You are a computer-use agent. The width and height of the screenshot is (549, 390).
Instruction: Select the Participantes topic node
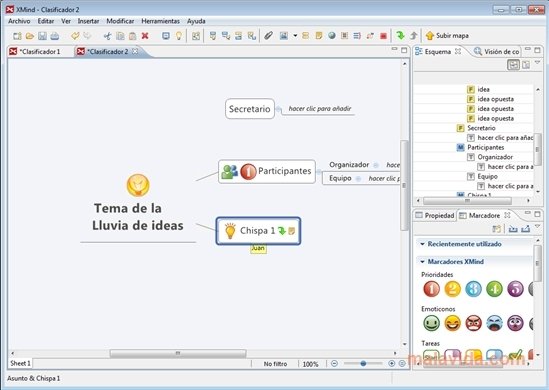click(267, 172)
